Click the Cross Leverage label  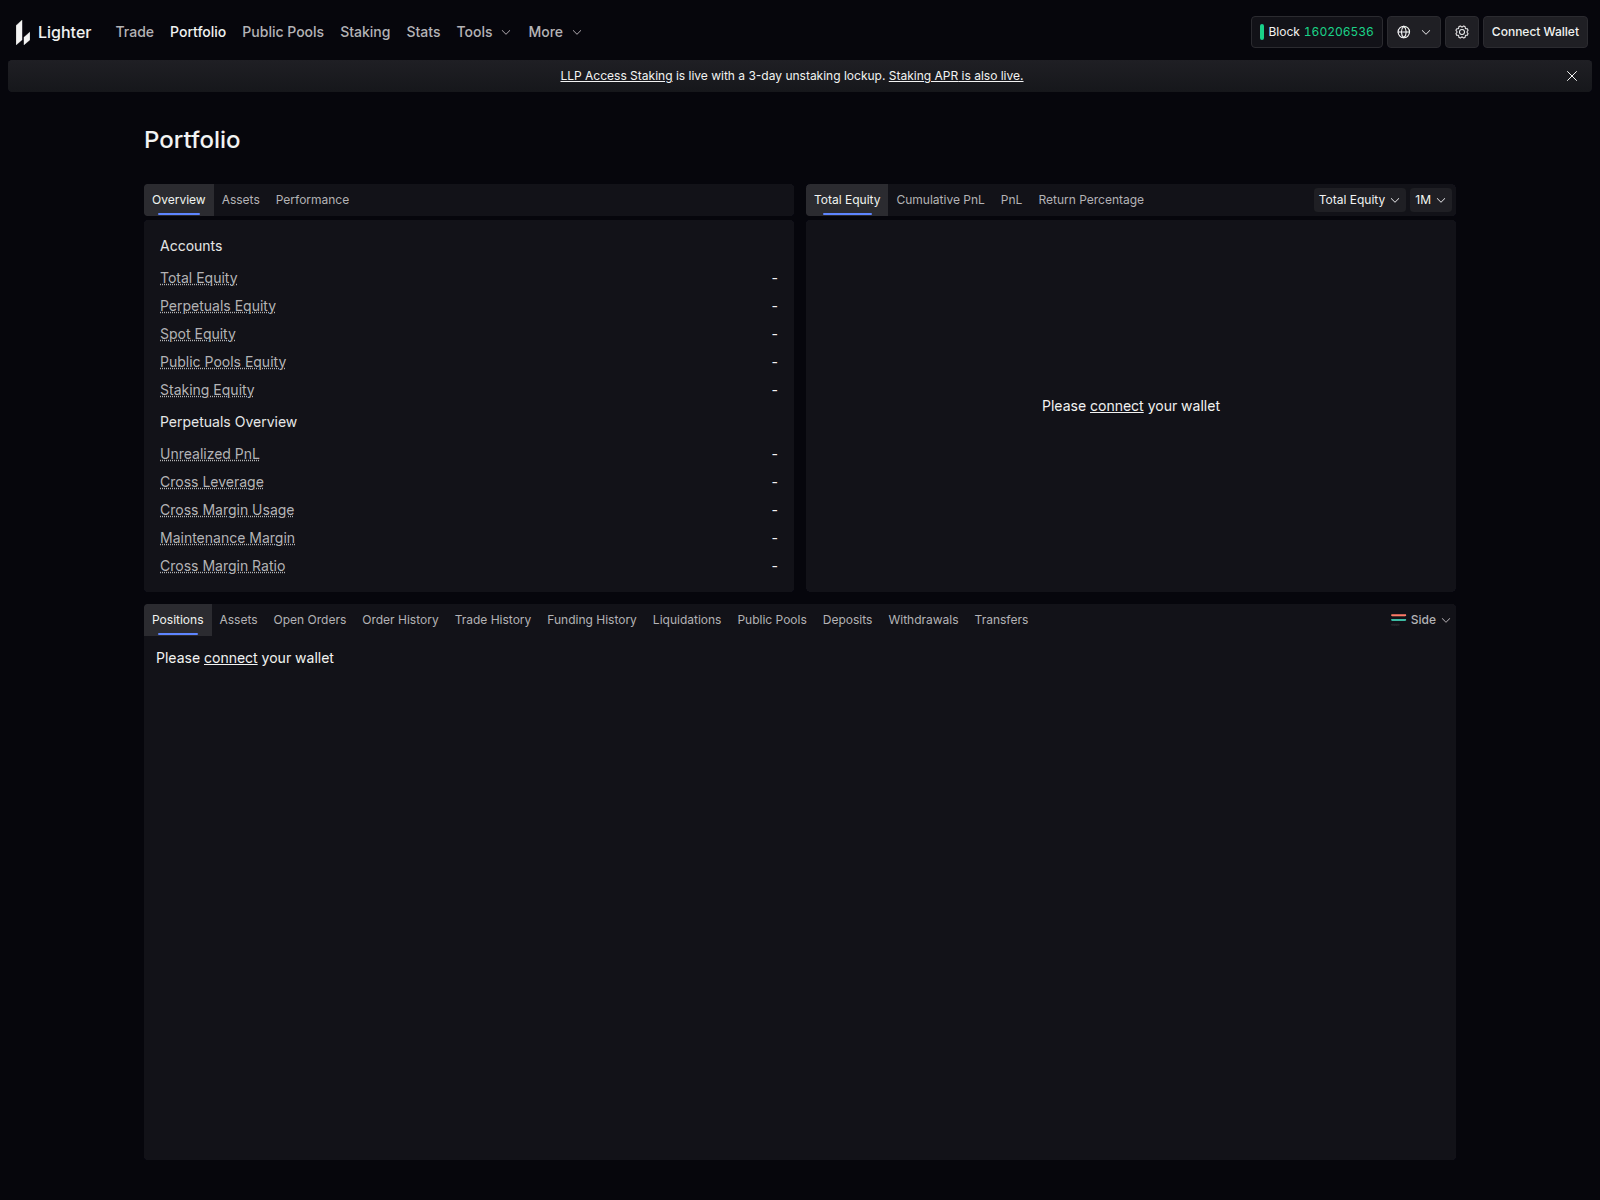212,482
